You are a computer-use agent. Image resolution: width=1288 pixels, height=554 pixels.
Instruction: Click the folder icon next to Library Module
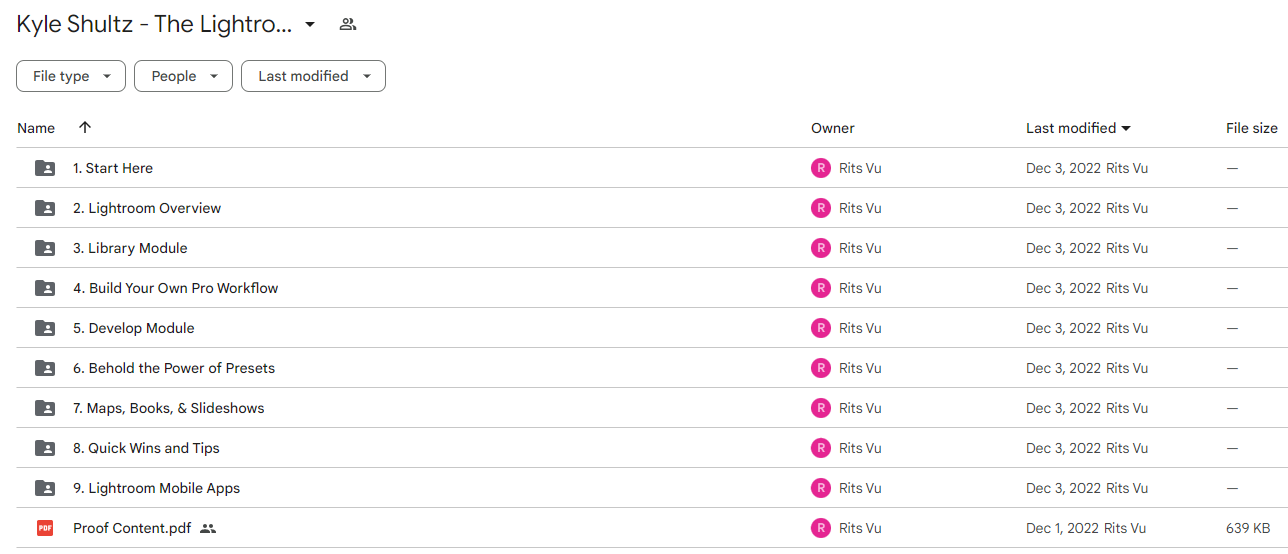(x=45, y=248)
